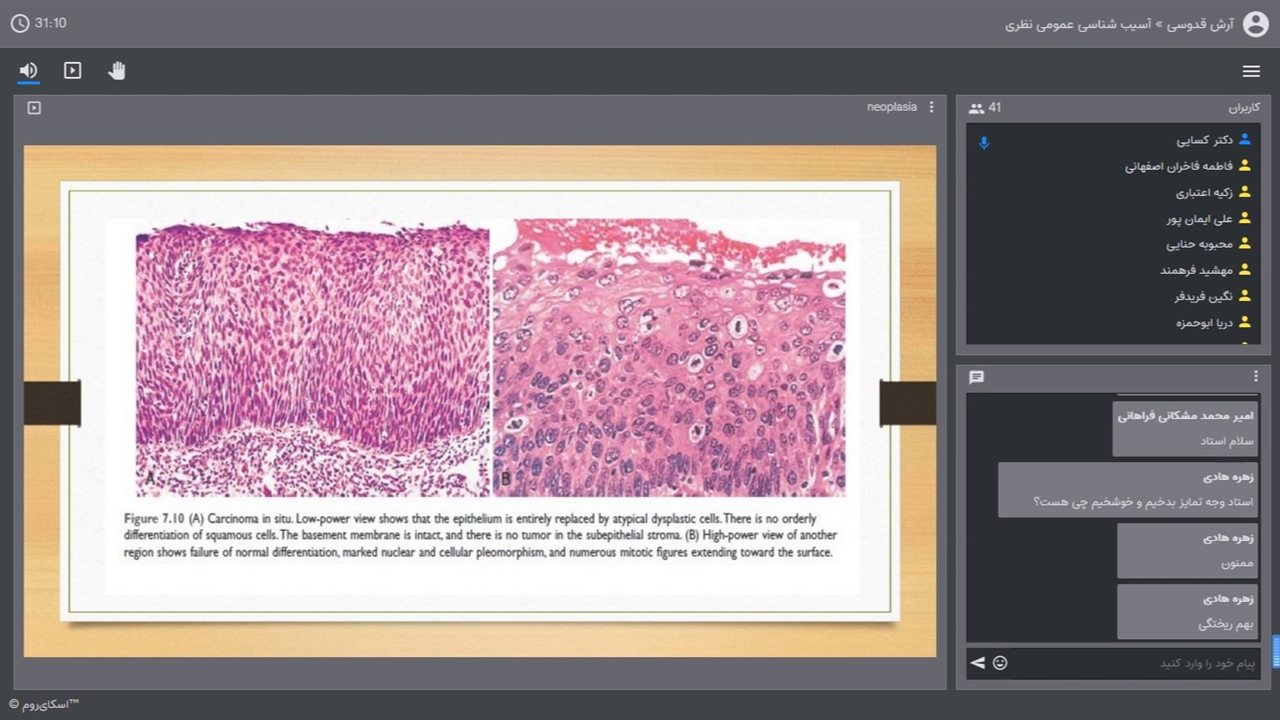The width and height of the screenshot is (1280, 720).
Task: Click the play video panel icon in toolbar
Action: 72,70
